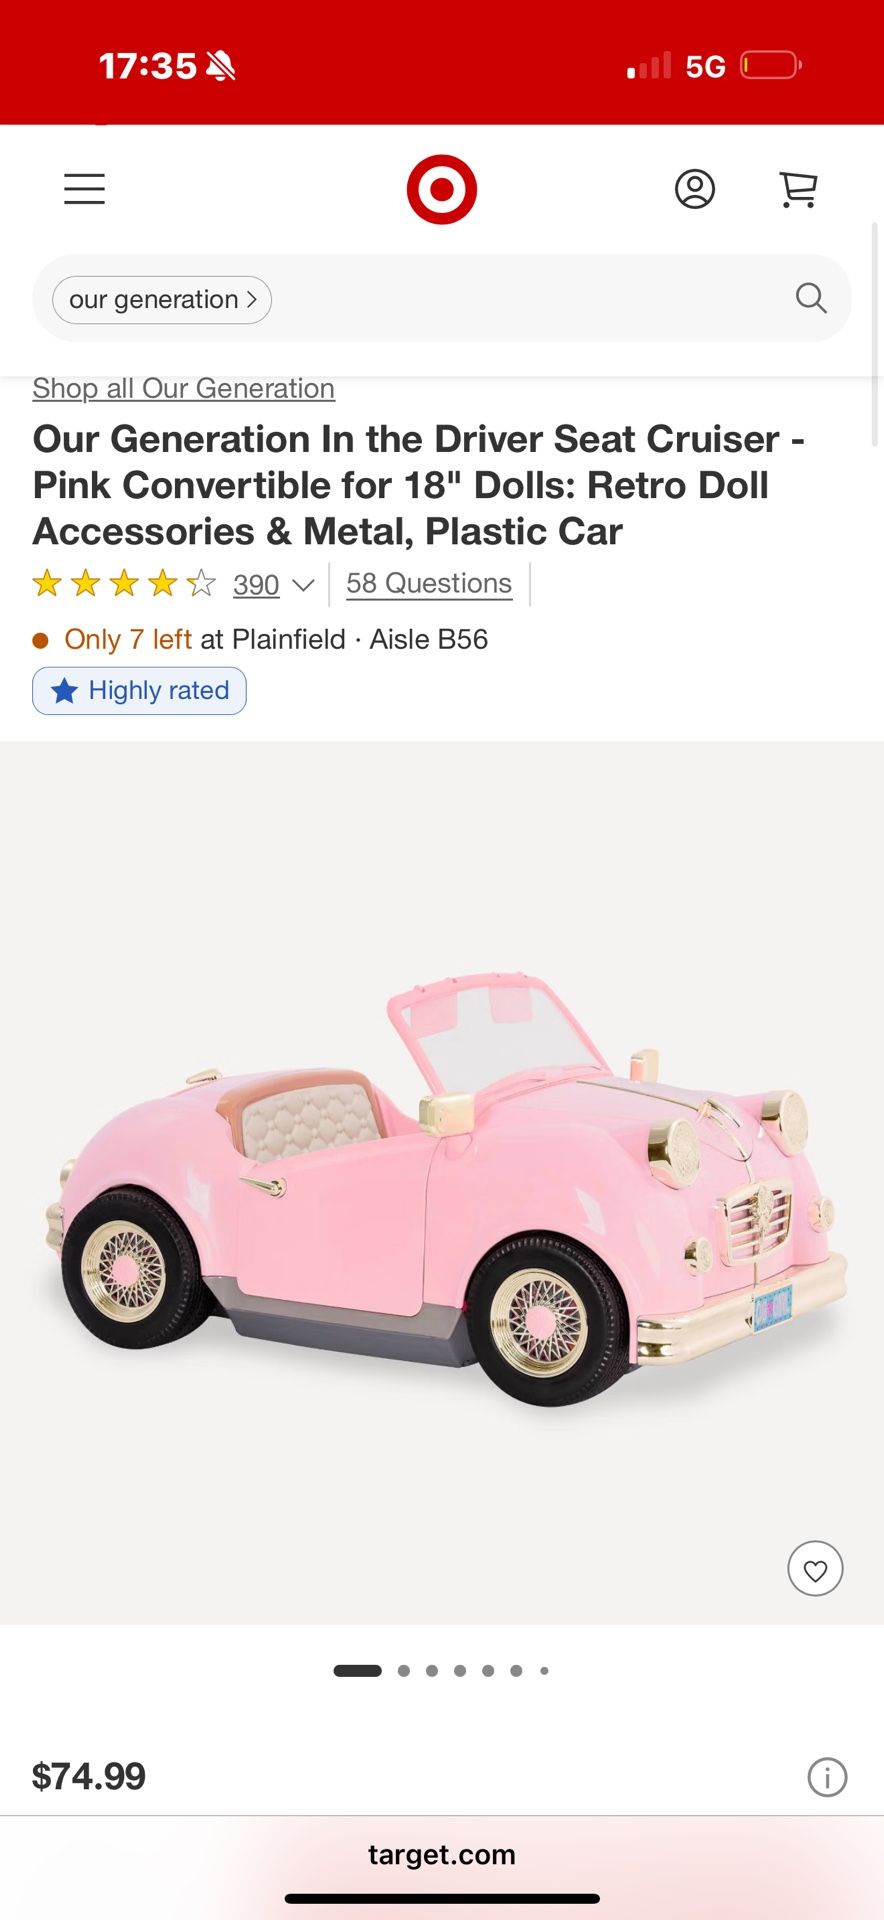
Task: Tap the search magnifier icon
Action: 811,298
